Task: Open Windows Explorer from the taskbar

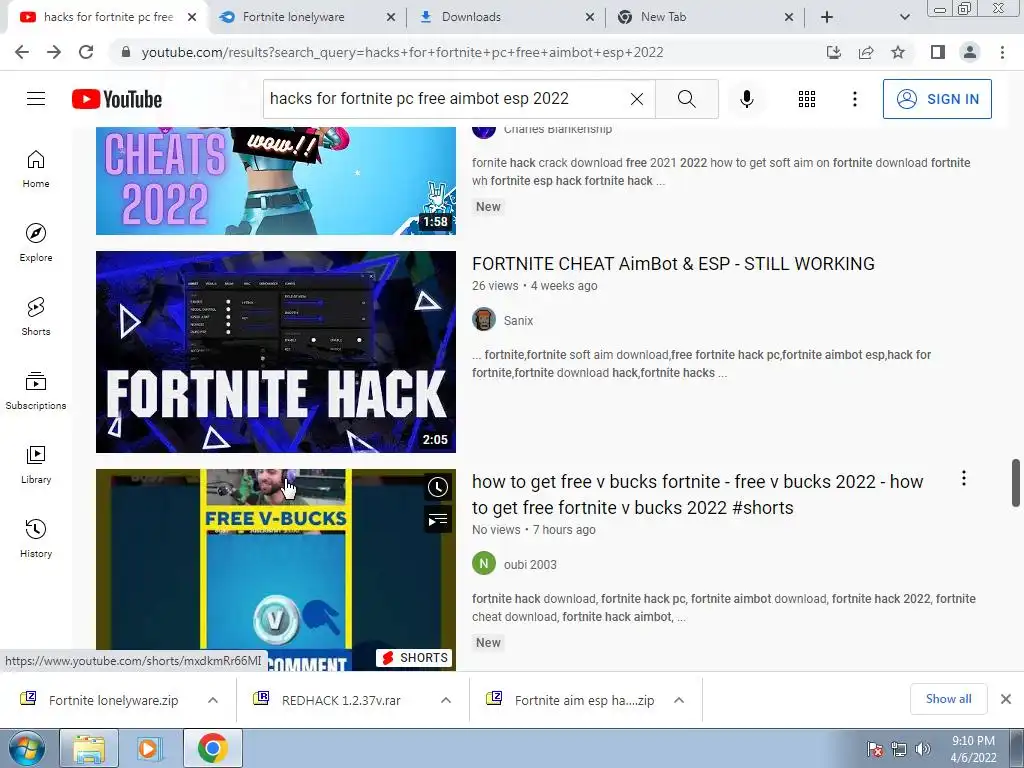Action: coord(89,748)
